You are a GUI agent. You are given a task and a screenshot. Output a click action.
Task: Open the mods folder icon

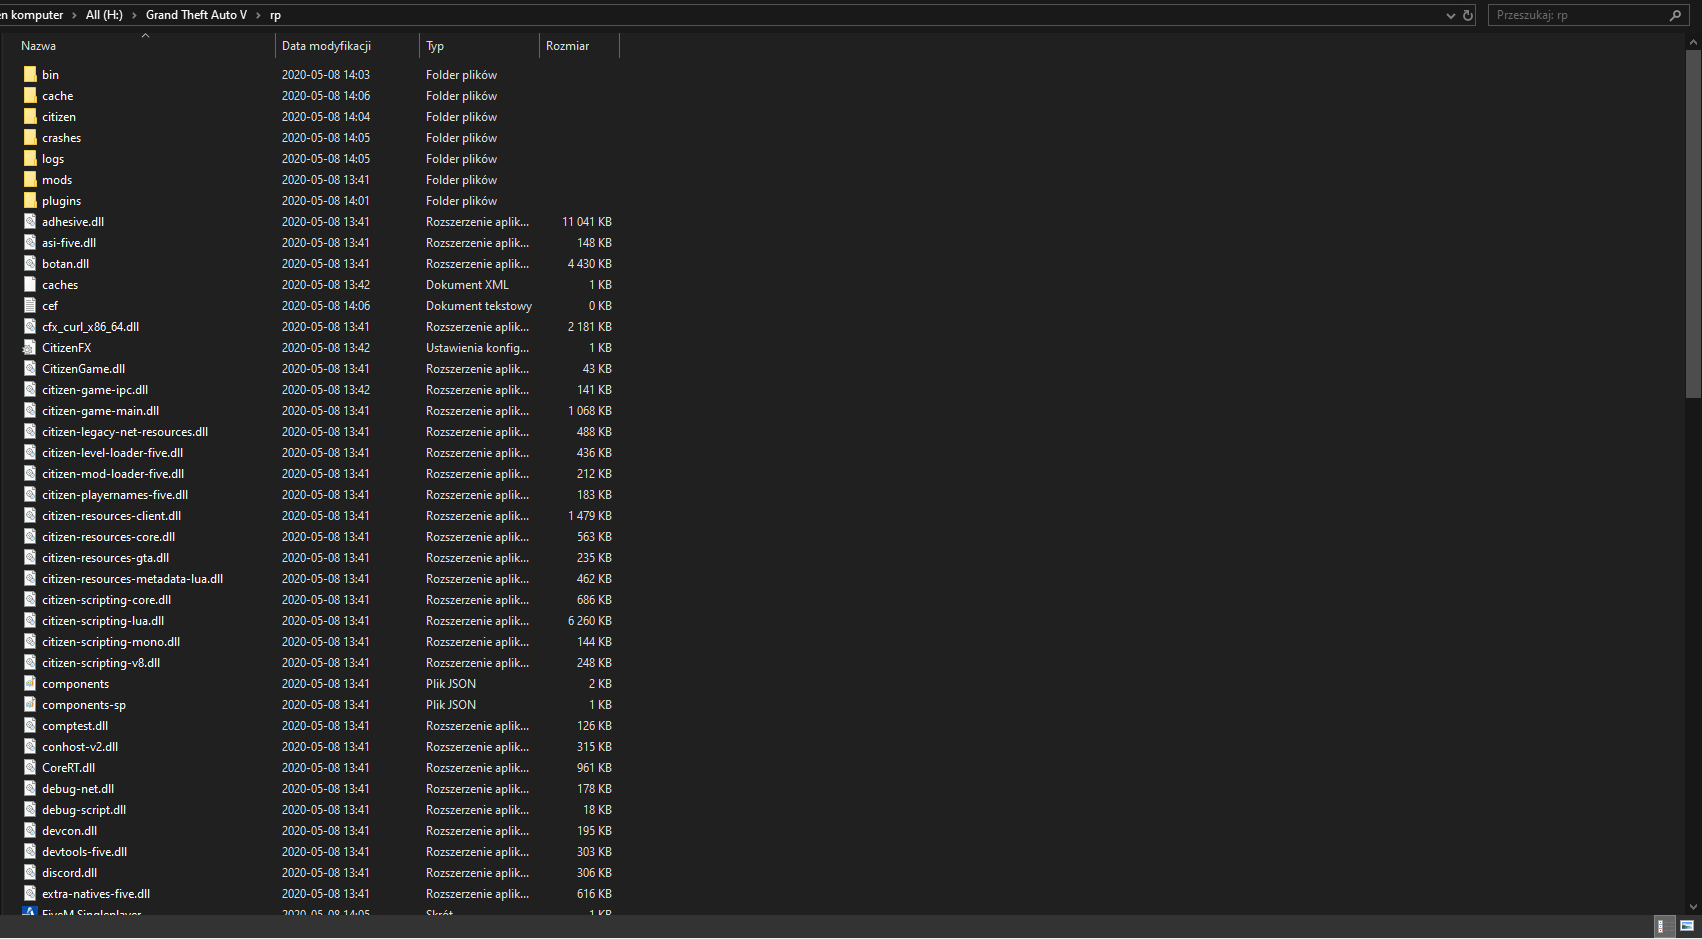[x=29, y=179]
